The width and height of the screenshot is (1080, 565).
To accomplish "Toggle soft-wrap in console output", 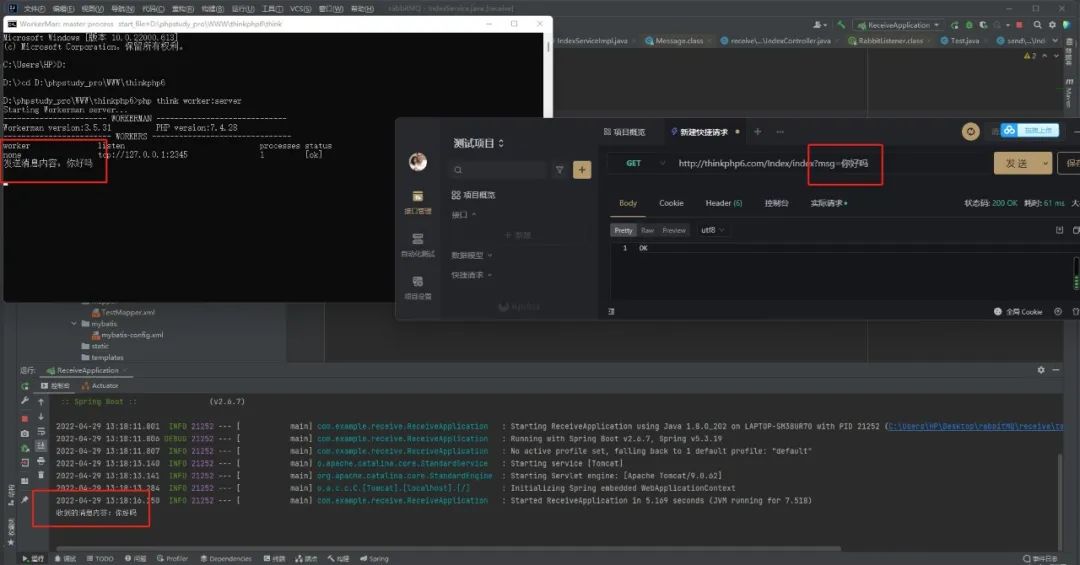I will coord(41,432).
